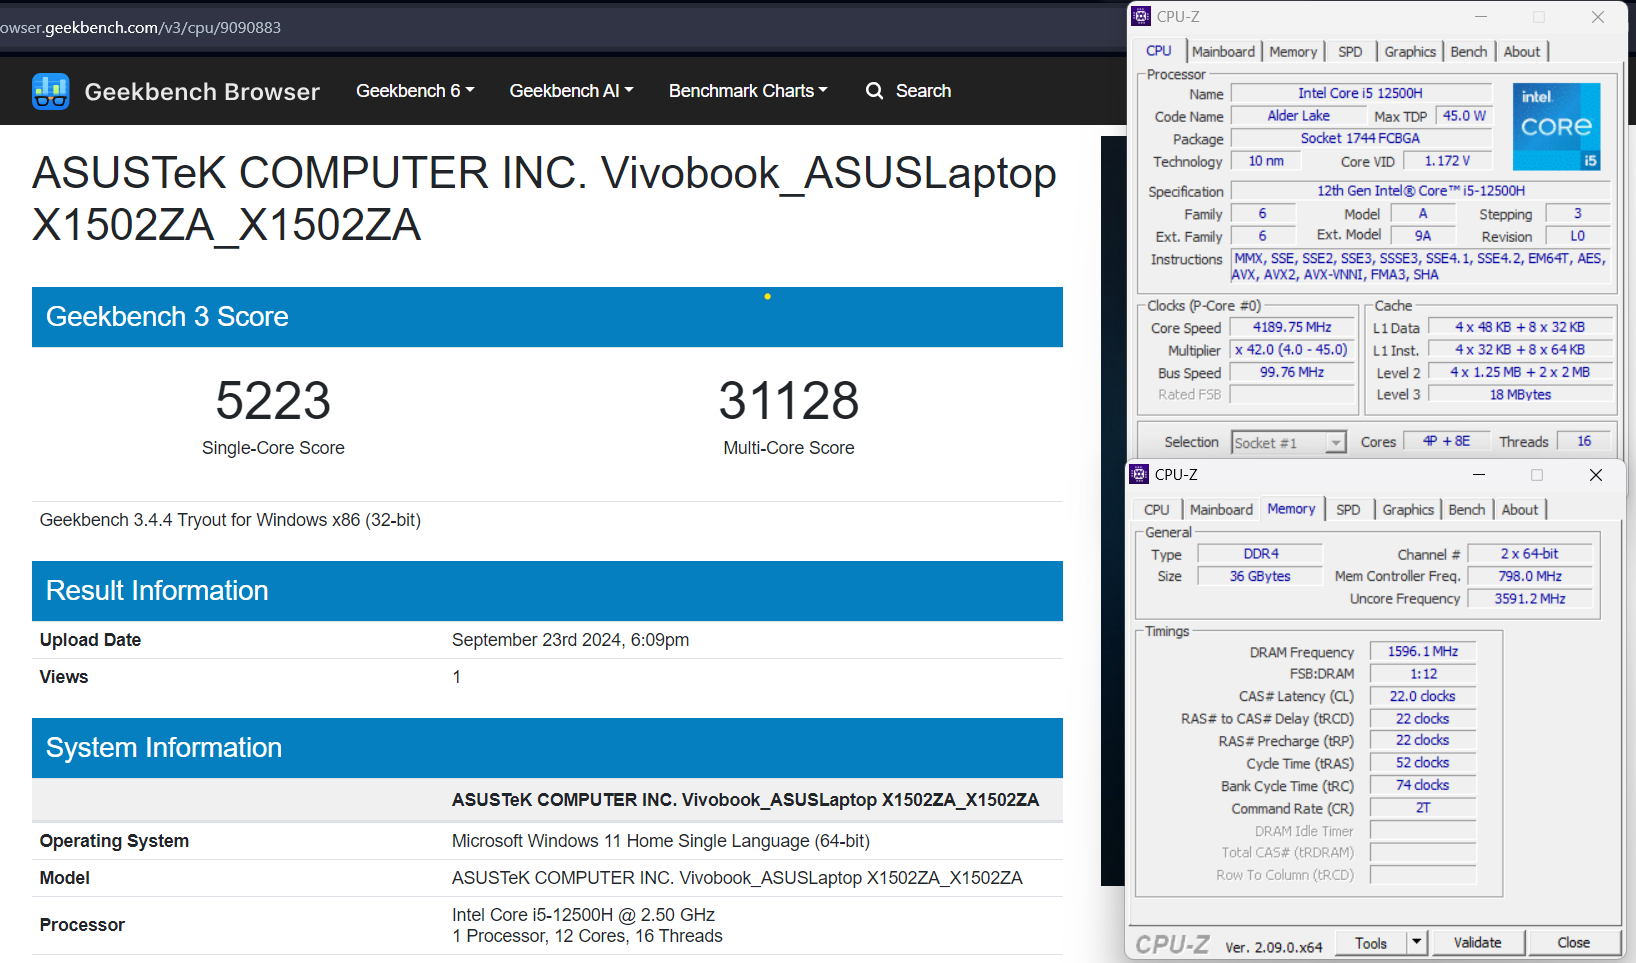Switch to Graphics tab in lower CPU-Z window
Screen dimensions: 1636x963
[1408, 510]
